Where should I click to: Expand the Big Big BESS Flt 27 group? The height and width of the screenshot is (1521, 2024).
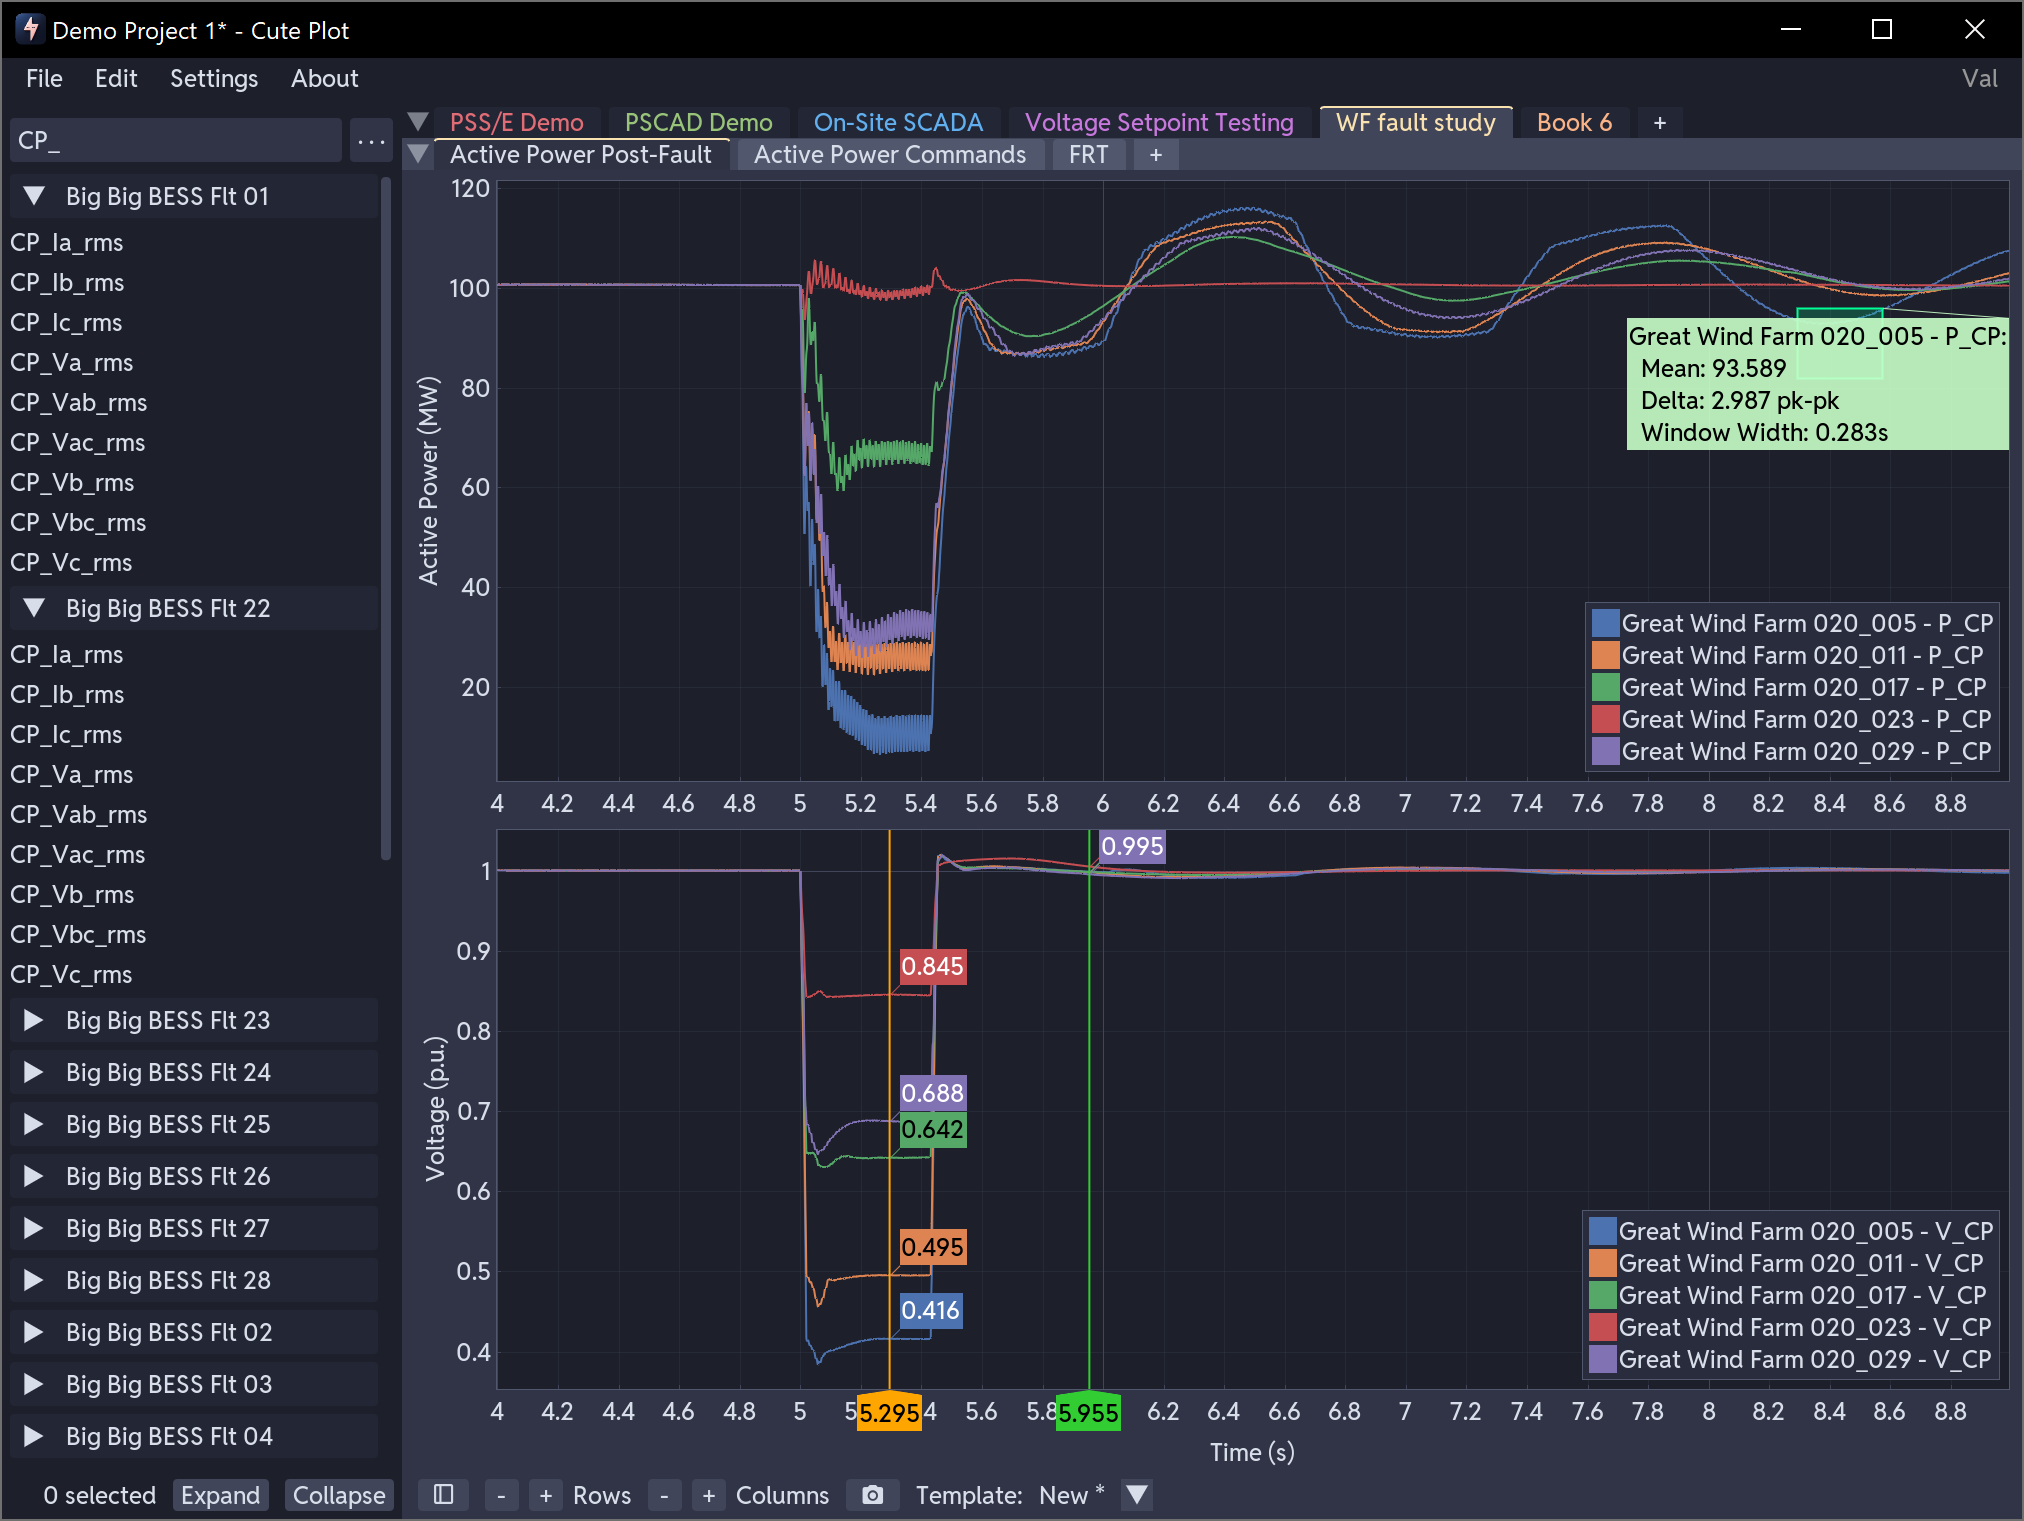(x=34, y=1228)
